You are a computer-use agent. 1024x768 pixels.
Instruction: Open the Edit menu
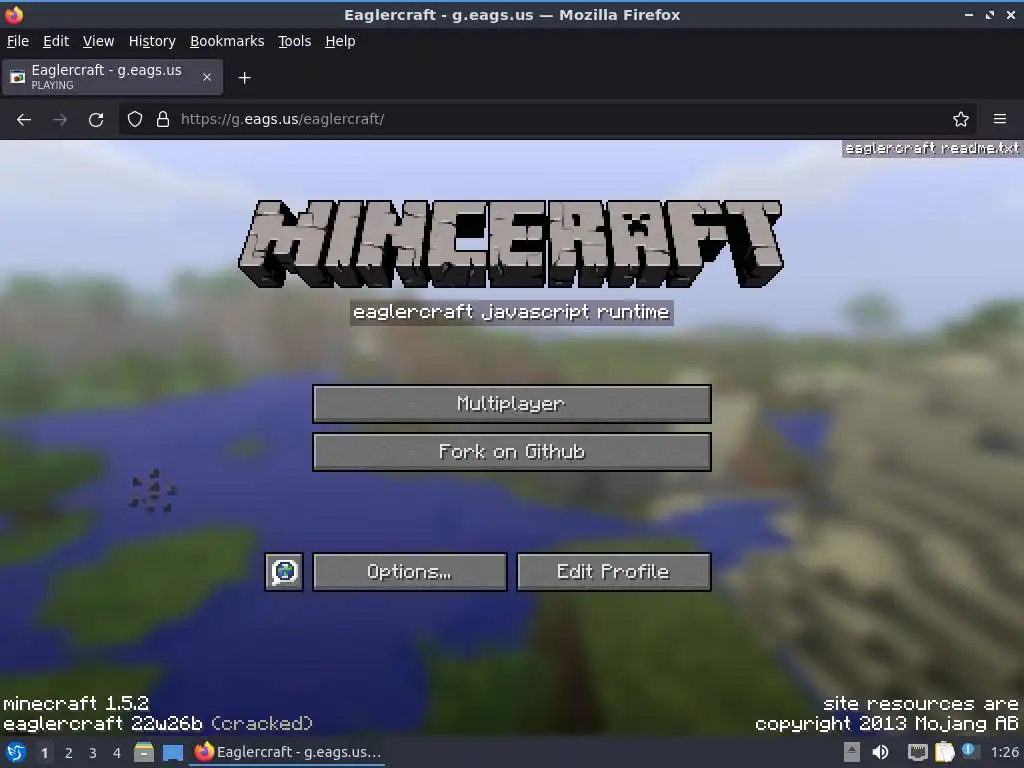click(x=56, y=41)
